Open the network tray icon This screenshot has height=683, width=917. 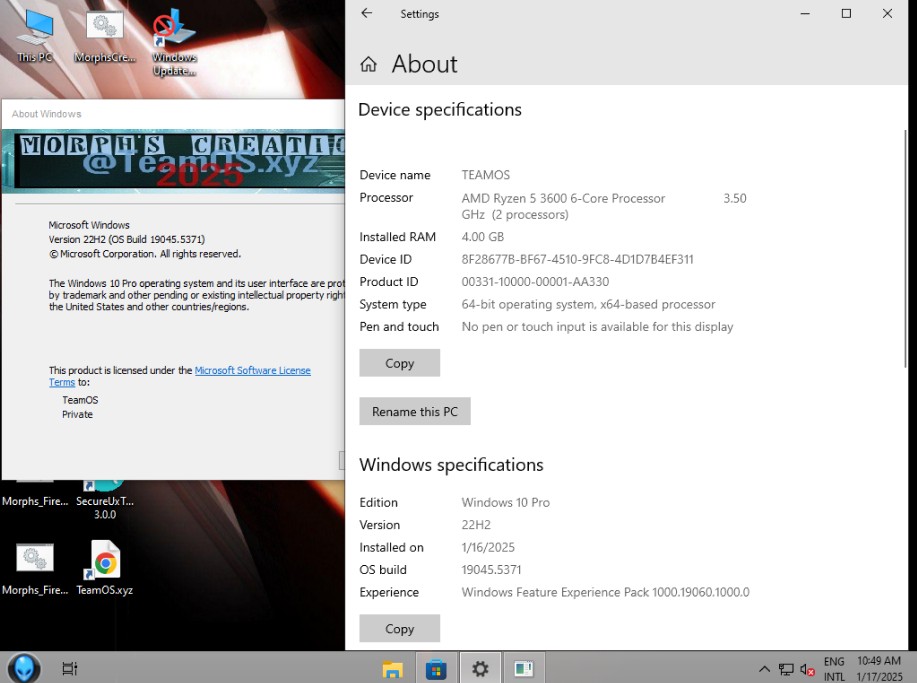[x=786, y=669]
